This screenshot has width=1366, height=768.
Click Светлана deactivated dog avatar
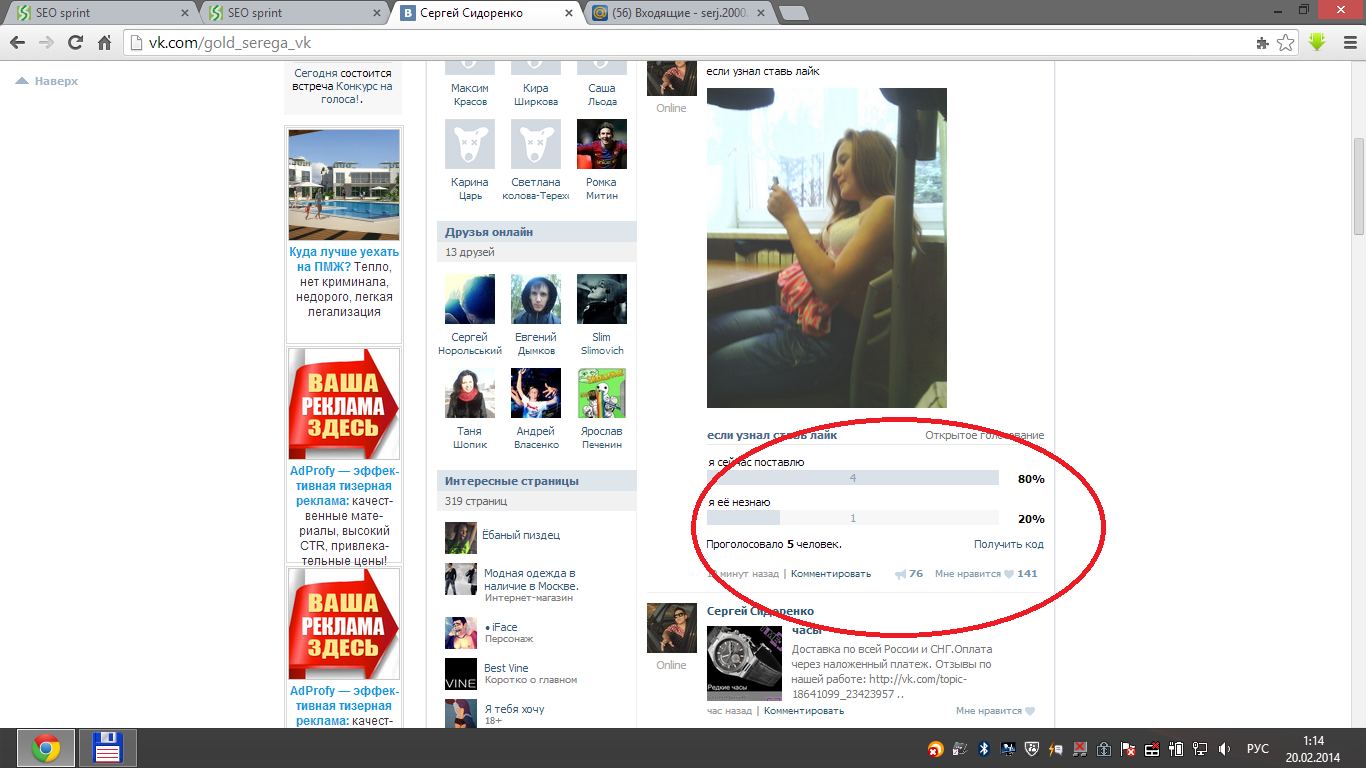pyautogui.click(x=536, y=144)
